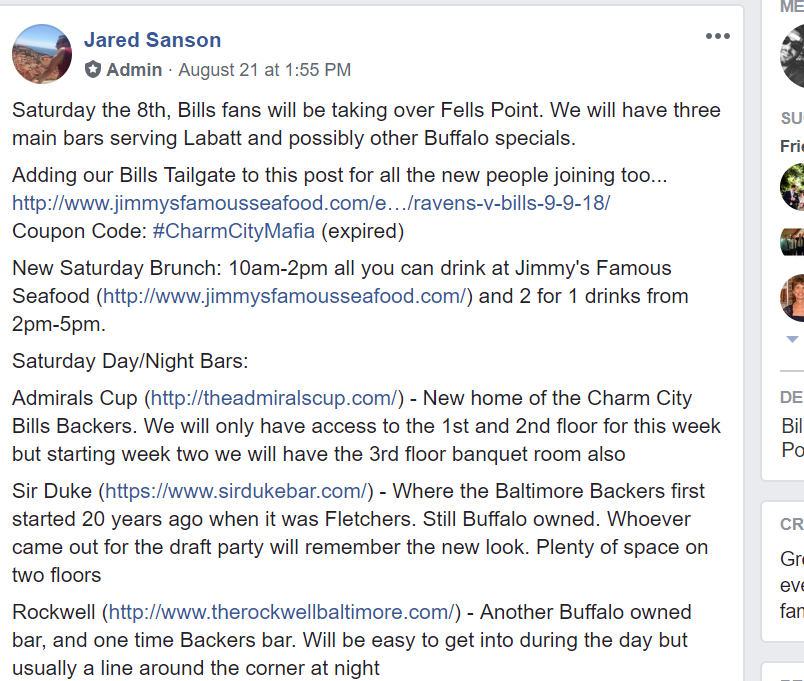Open the ravens-v-bills-9-9-18 event link

(311, 203)
